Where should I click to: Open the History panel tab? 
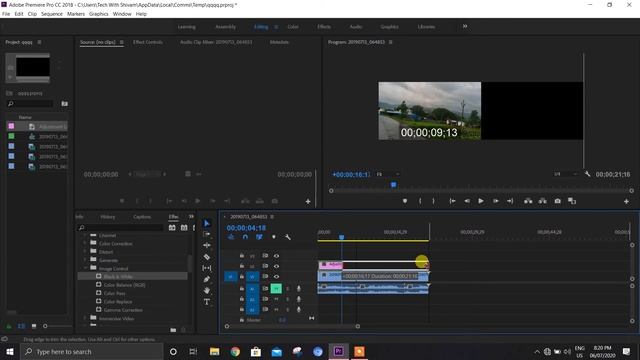coord(108,217)
